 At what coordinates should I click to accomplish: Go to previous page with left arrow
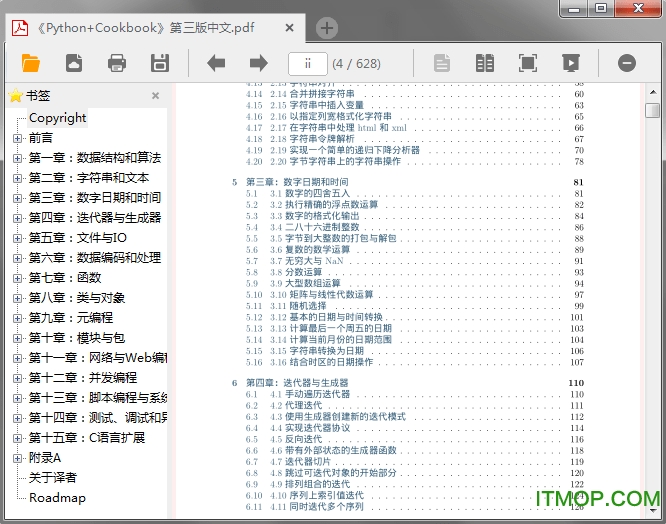(x=216, y=64)
